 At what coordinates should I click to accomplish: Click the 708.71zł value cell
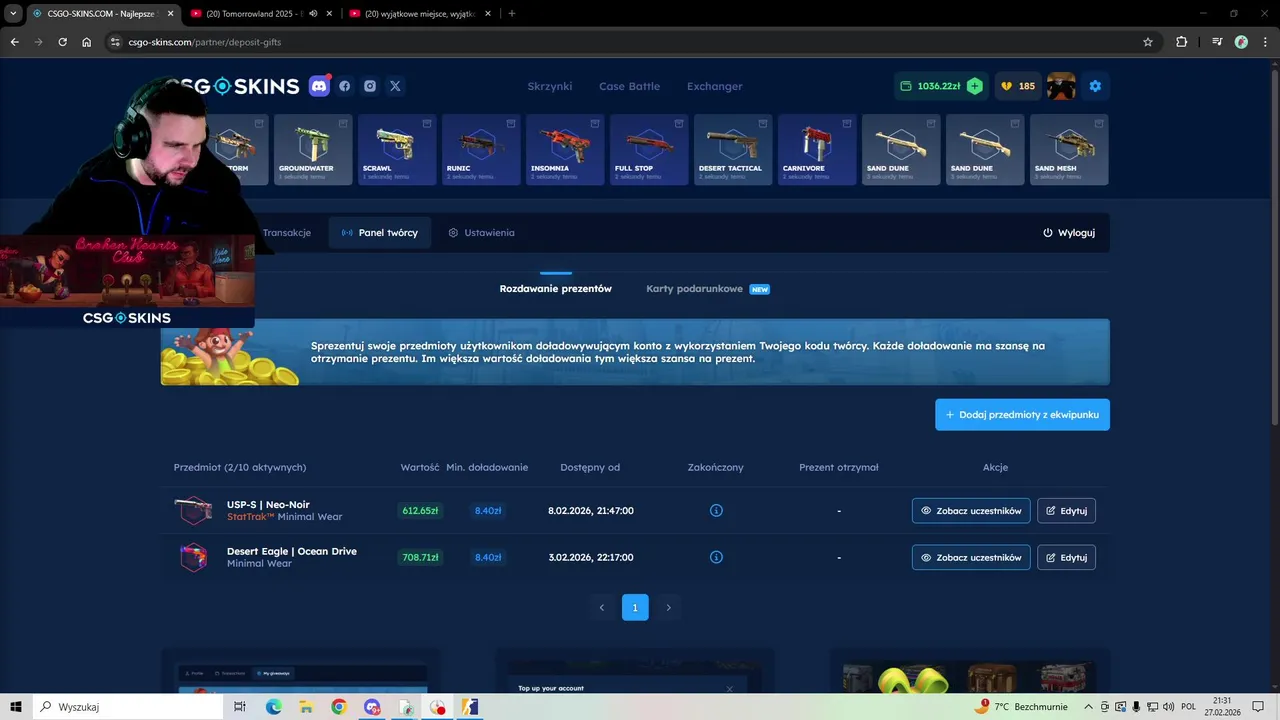(420, 557)
